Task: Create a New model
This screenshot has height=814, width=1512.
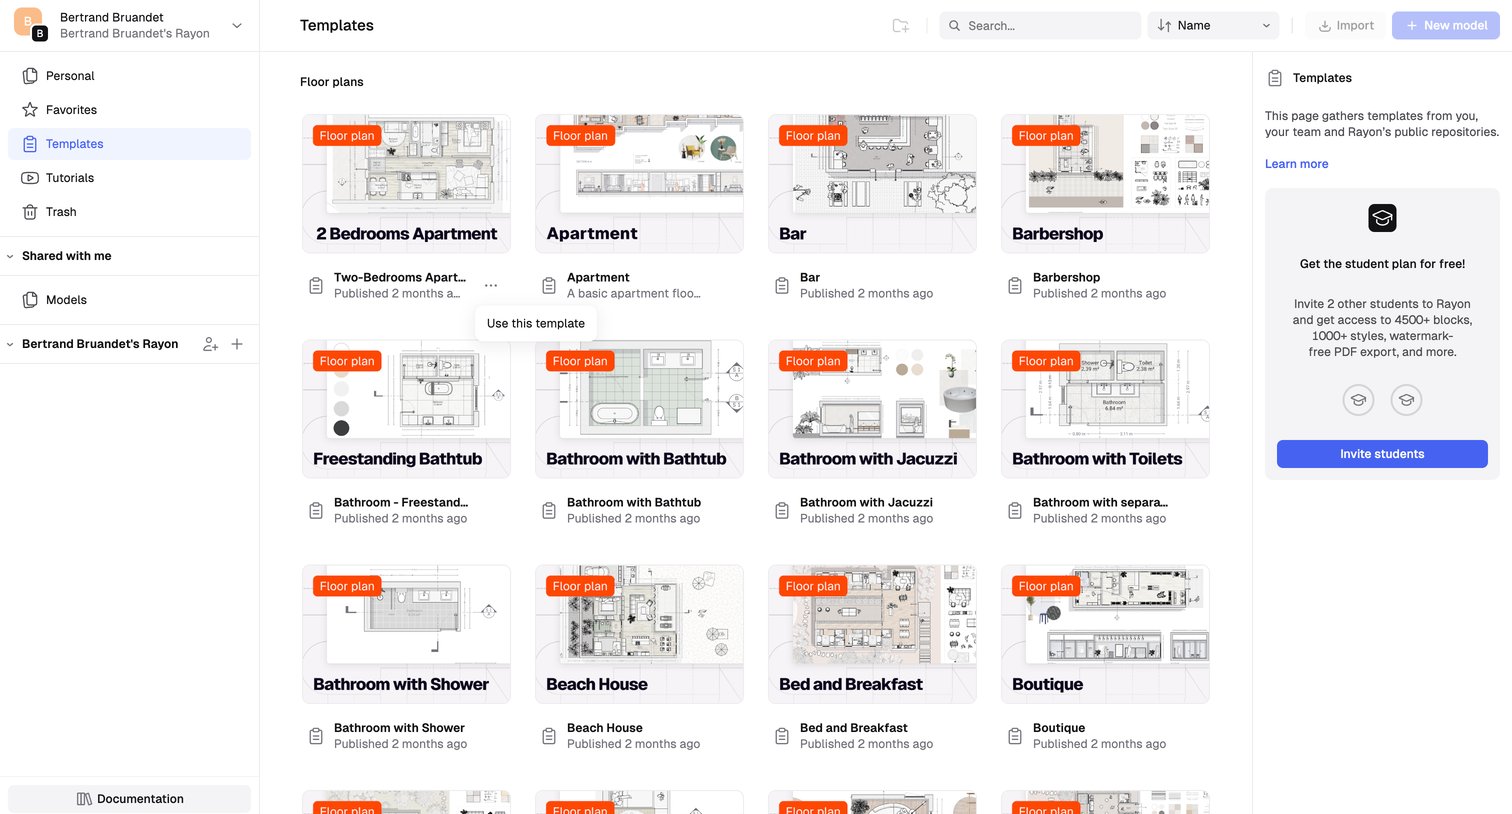Action: [1446, 25]
